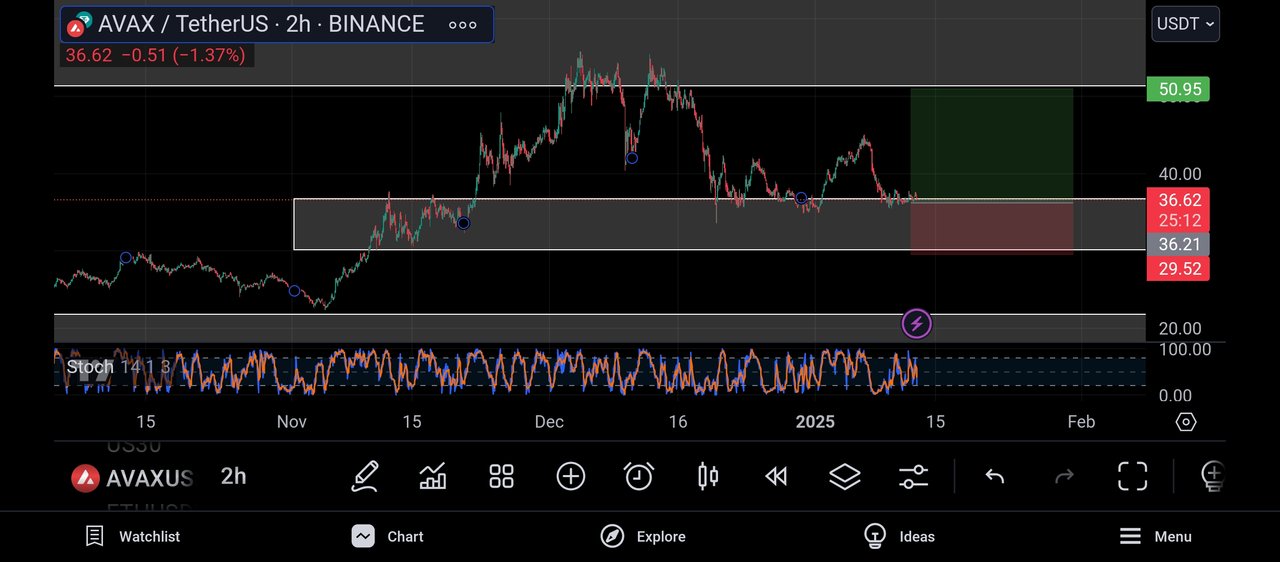
Task: Tap the 36.21 grey price label
Action: [x=1179, y=244]
